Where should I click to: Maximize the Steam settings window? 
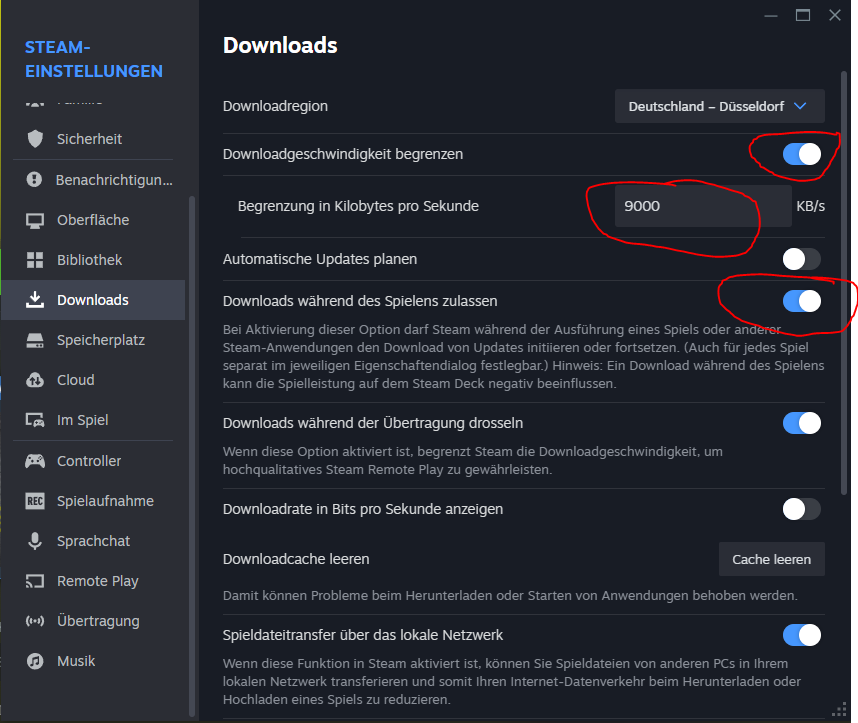[x=803, y=15]
